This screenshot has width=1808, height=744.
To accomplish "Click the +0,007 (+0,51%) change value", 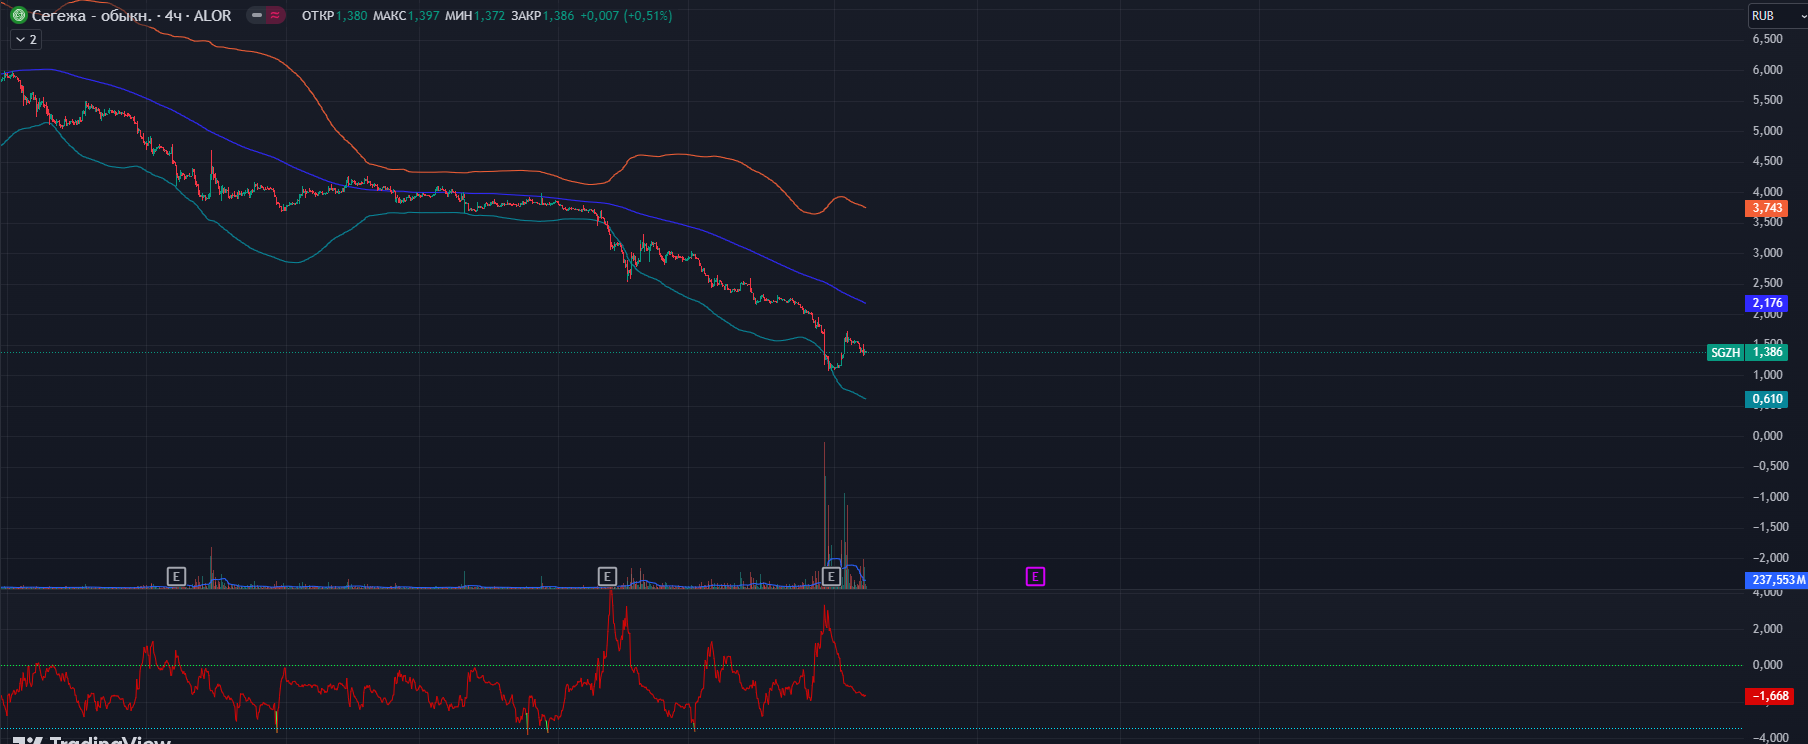I will point(626,15).
